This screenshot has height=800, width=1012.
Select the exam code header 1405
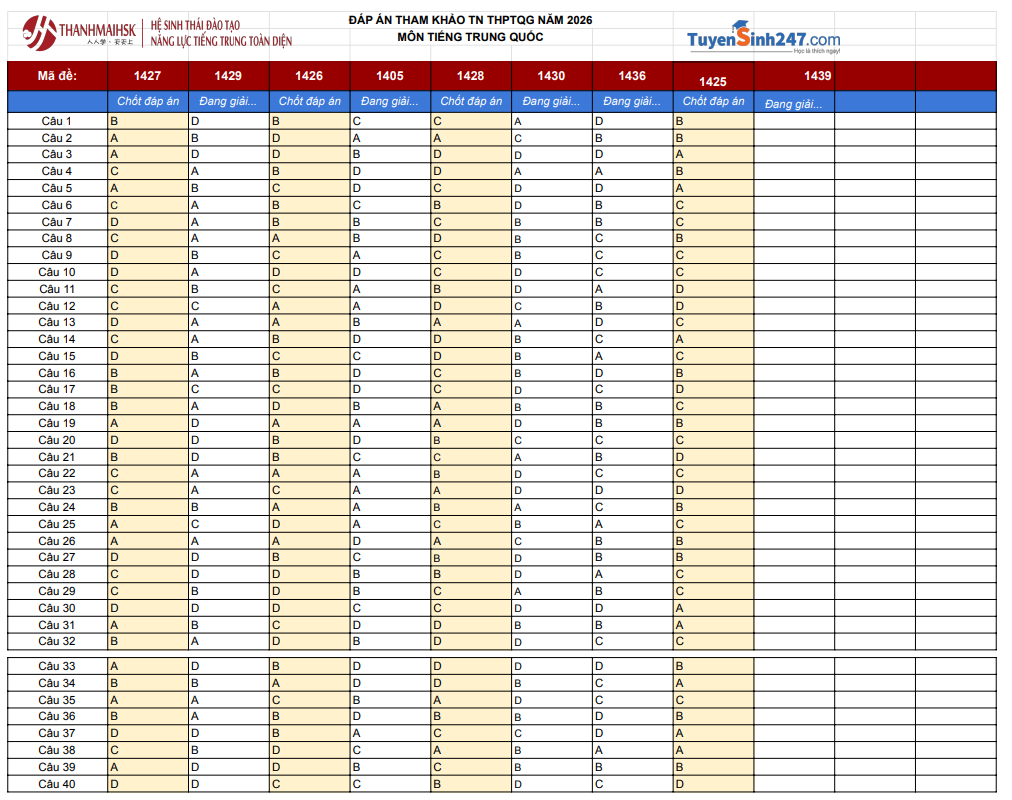click(390, 76)
